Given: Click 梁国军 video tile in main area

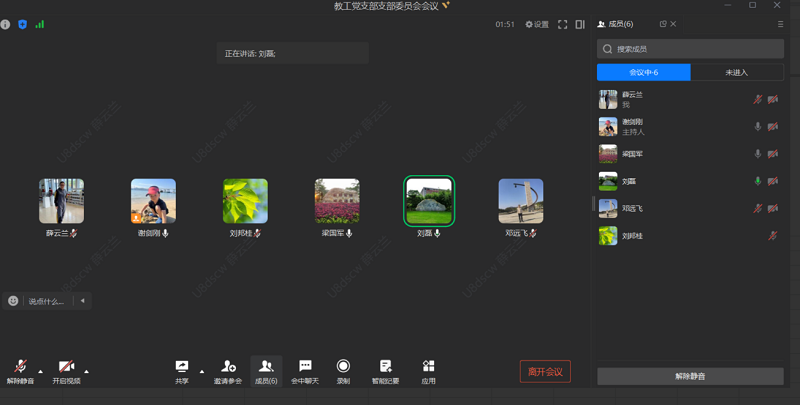Looking at the screenshot, I should point(337,201).
